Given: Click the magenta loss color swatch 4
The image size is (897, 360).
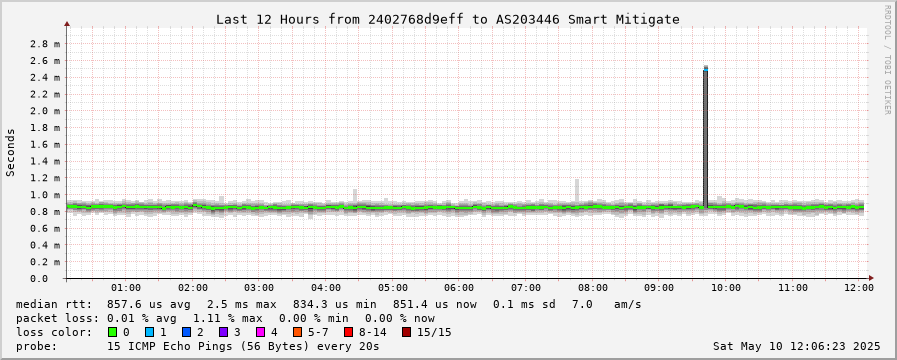Looking at the screenshot, I should point(260,332).
